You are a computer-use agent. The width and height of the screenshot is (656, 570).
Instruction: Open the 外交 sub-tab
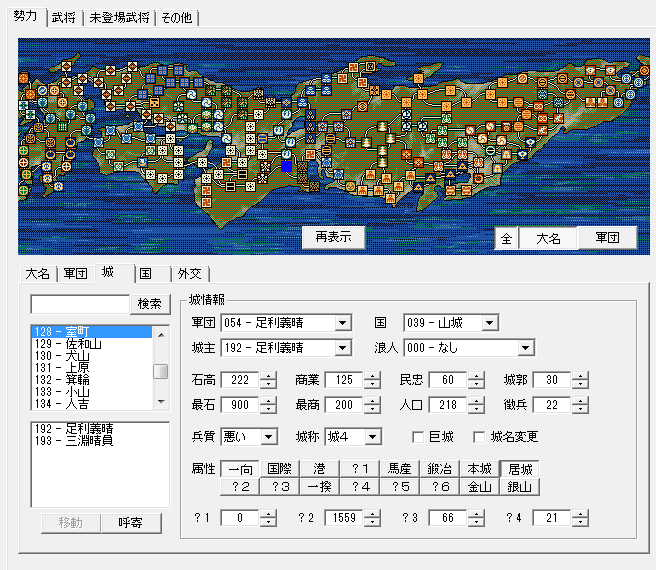click(189, 273)
